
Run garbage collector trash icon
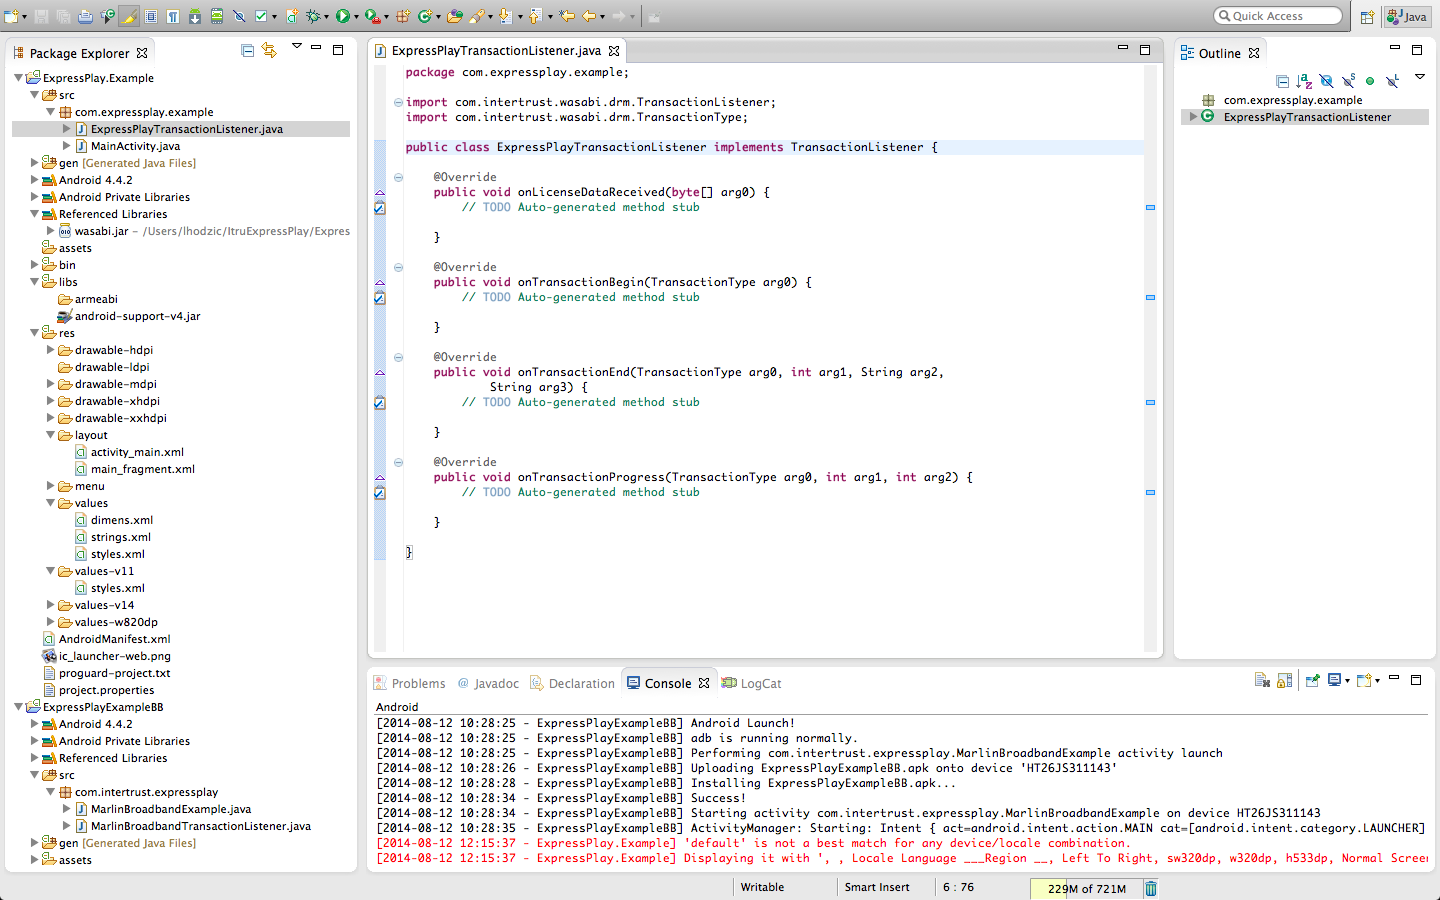[x=1151, y=888]
